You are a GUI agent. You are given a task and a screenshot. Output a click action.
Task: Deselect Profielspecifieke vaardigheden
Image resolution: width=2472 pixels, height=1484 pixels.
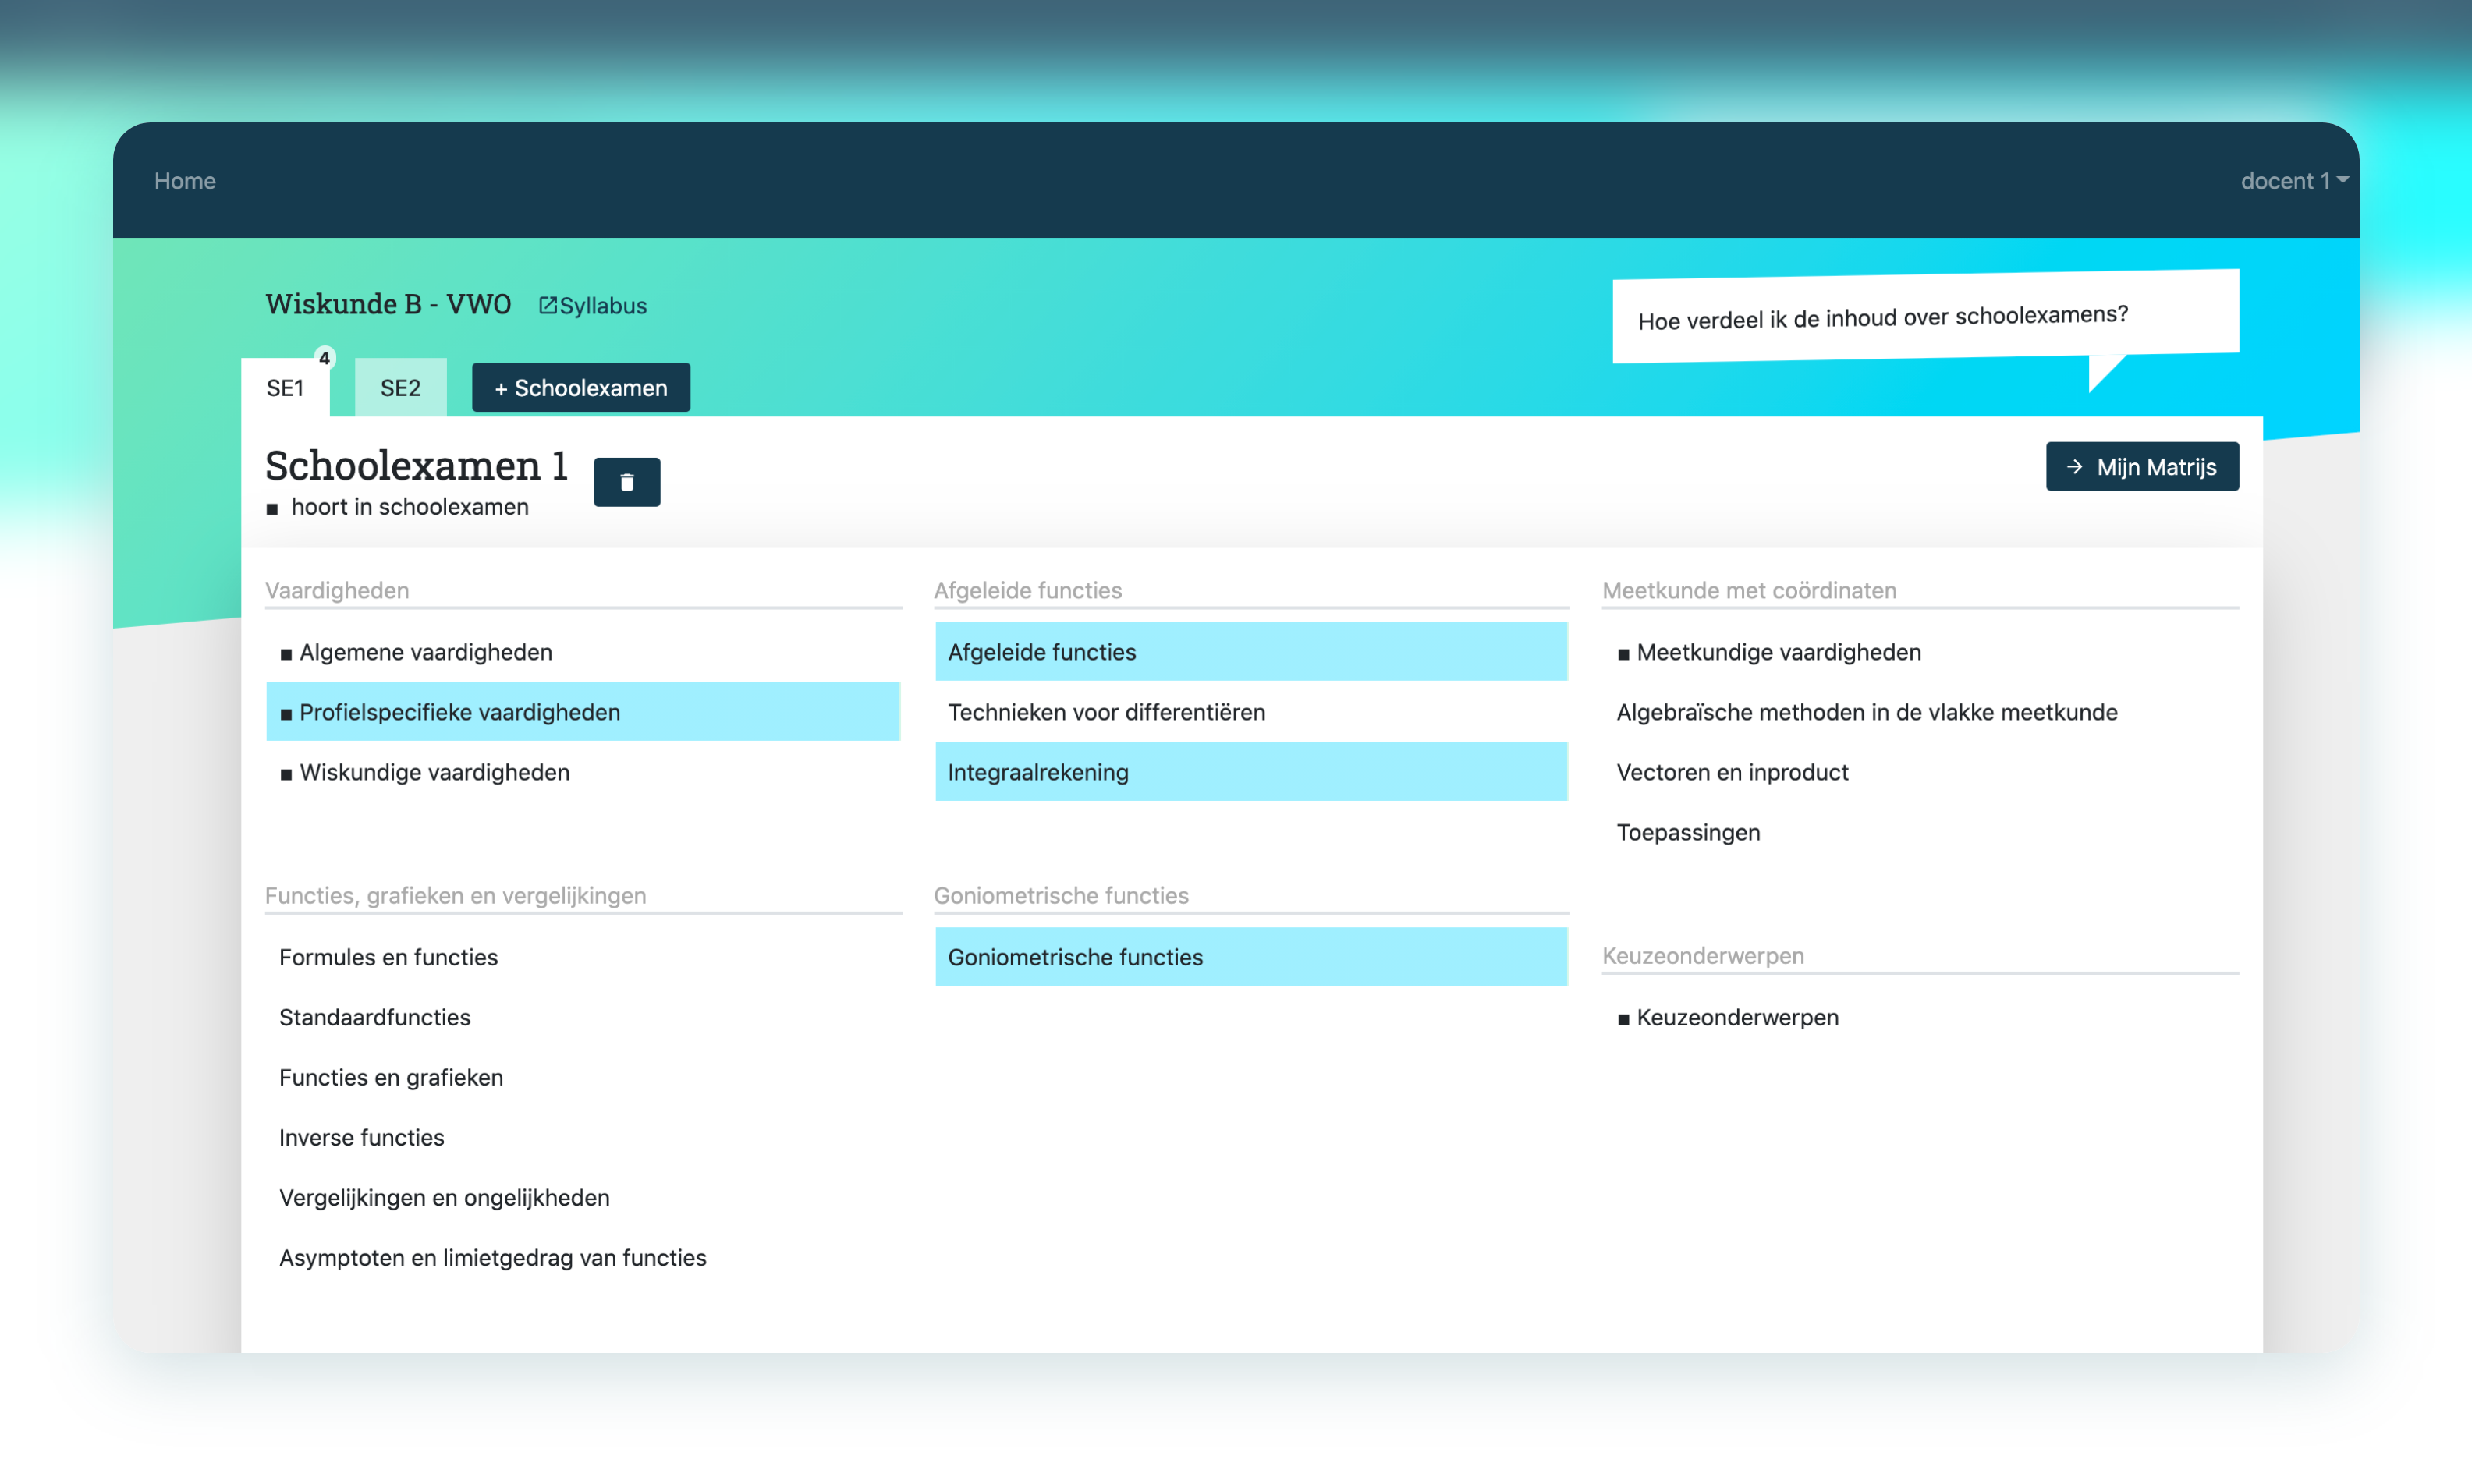pos(582,712)
